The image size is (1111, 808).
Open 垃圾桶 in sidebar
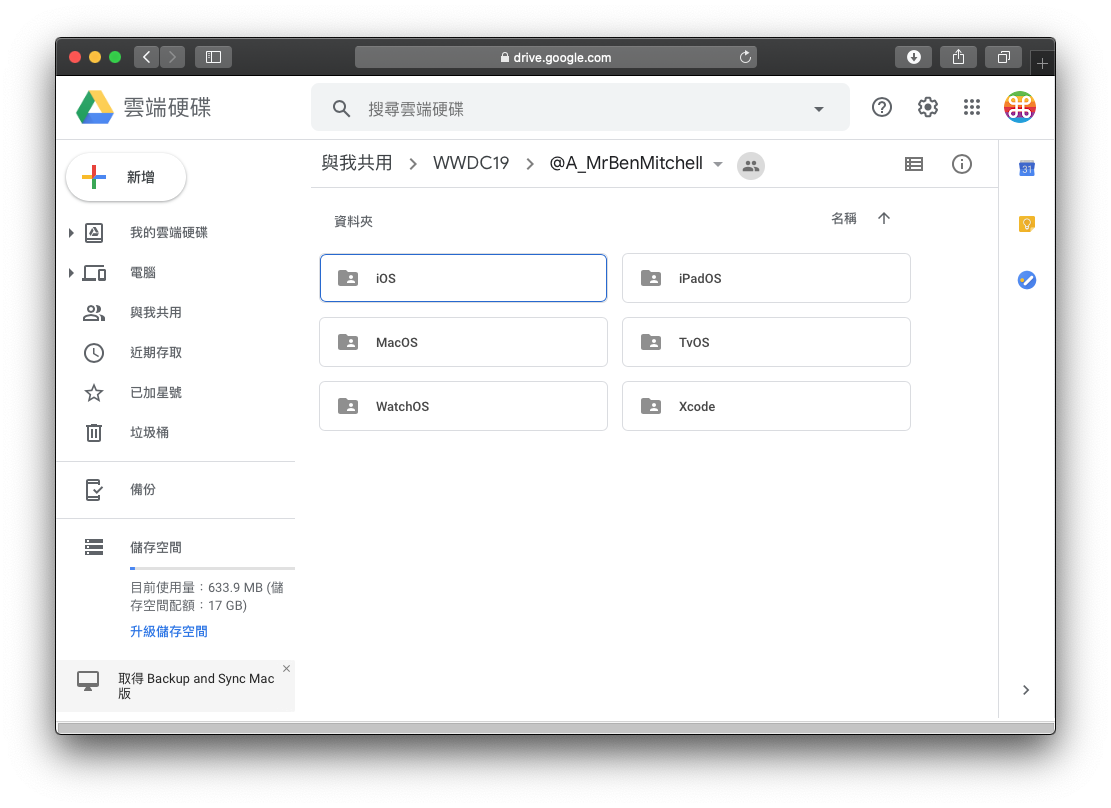pyautogui.click(x=150, y=432)
